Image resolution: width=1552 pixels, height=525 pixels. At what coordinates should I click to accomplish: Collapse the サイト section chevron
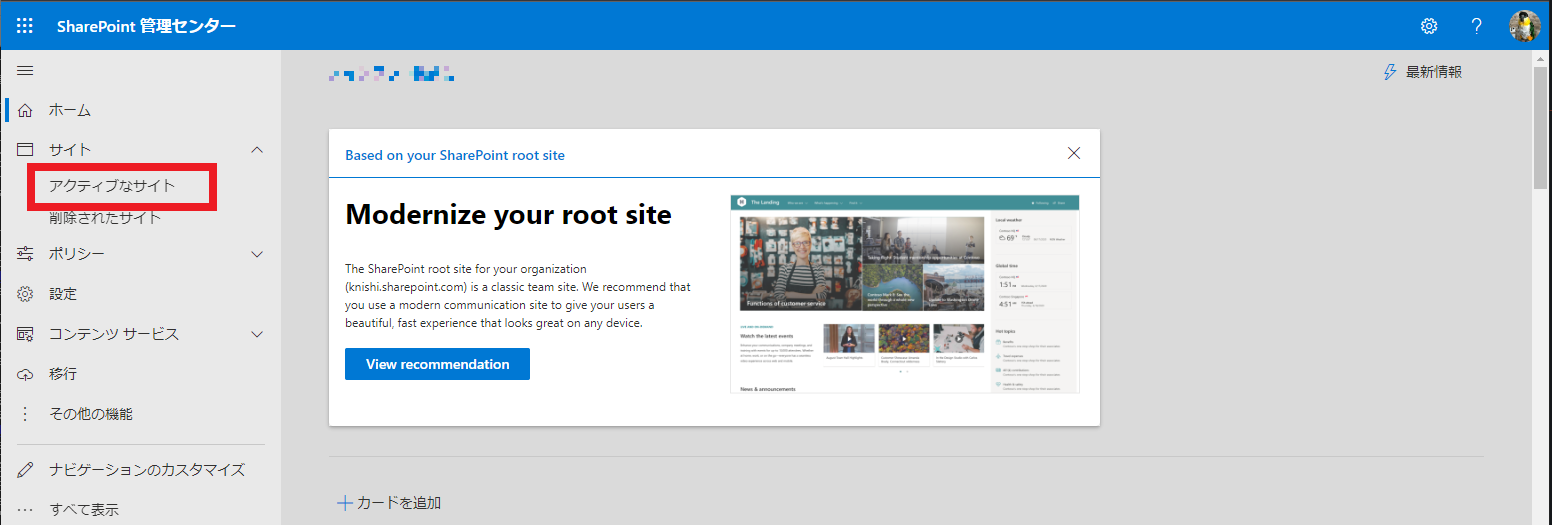pyautogui.click(x=257, y=150)
